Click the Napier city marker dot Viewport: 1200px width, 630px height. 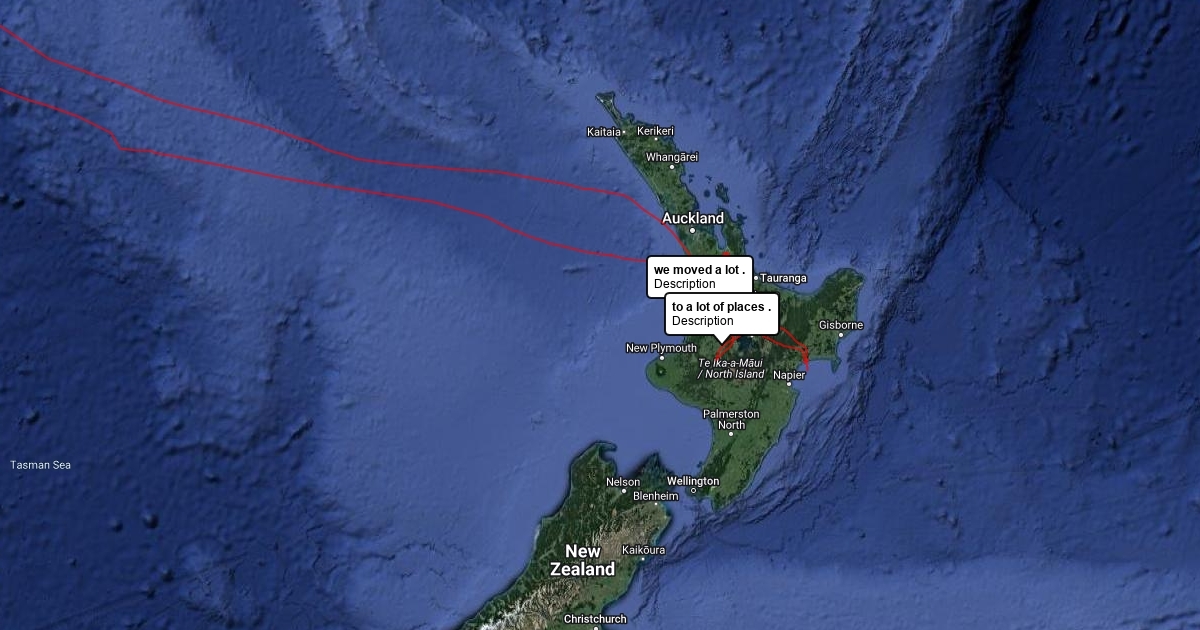(789, 385)
